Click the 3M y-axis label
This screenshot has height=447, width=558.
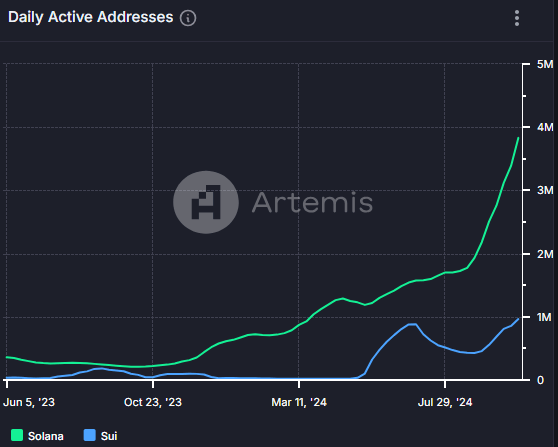coord(545,190)
